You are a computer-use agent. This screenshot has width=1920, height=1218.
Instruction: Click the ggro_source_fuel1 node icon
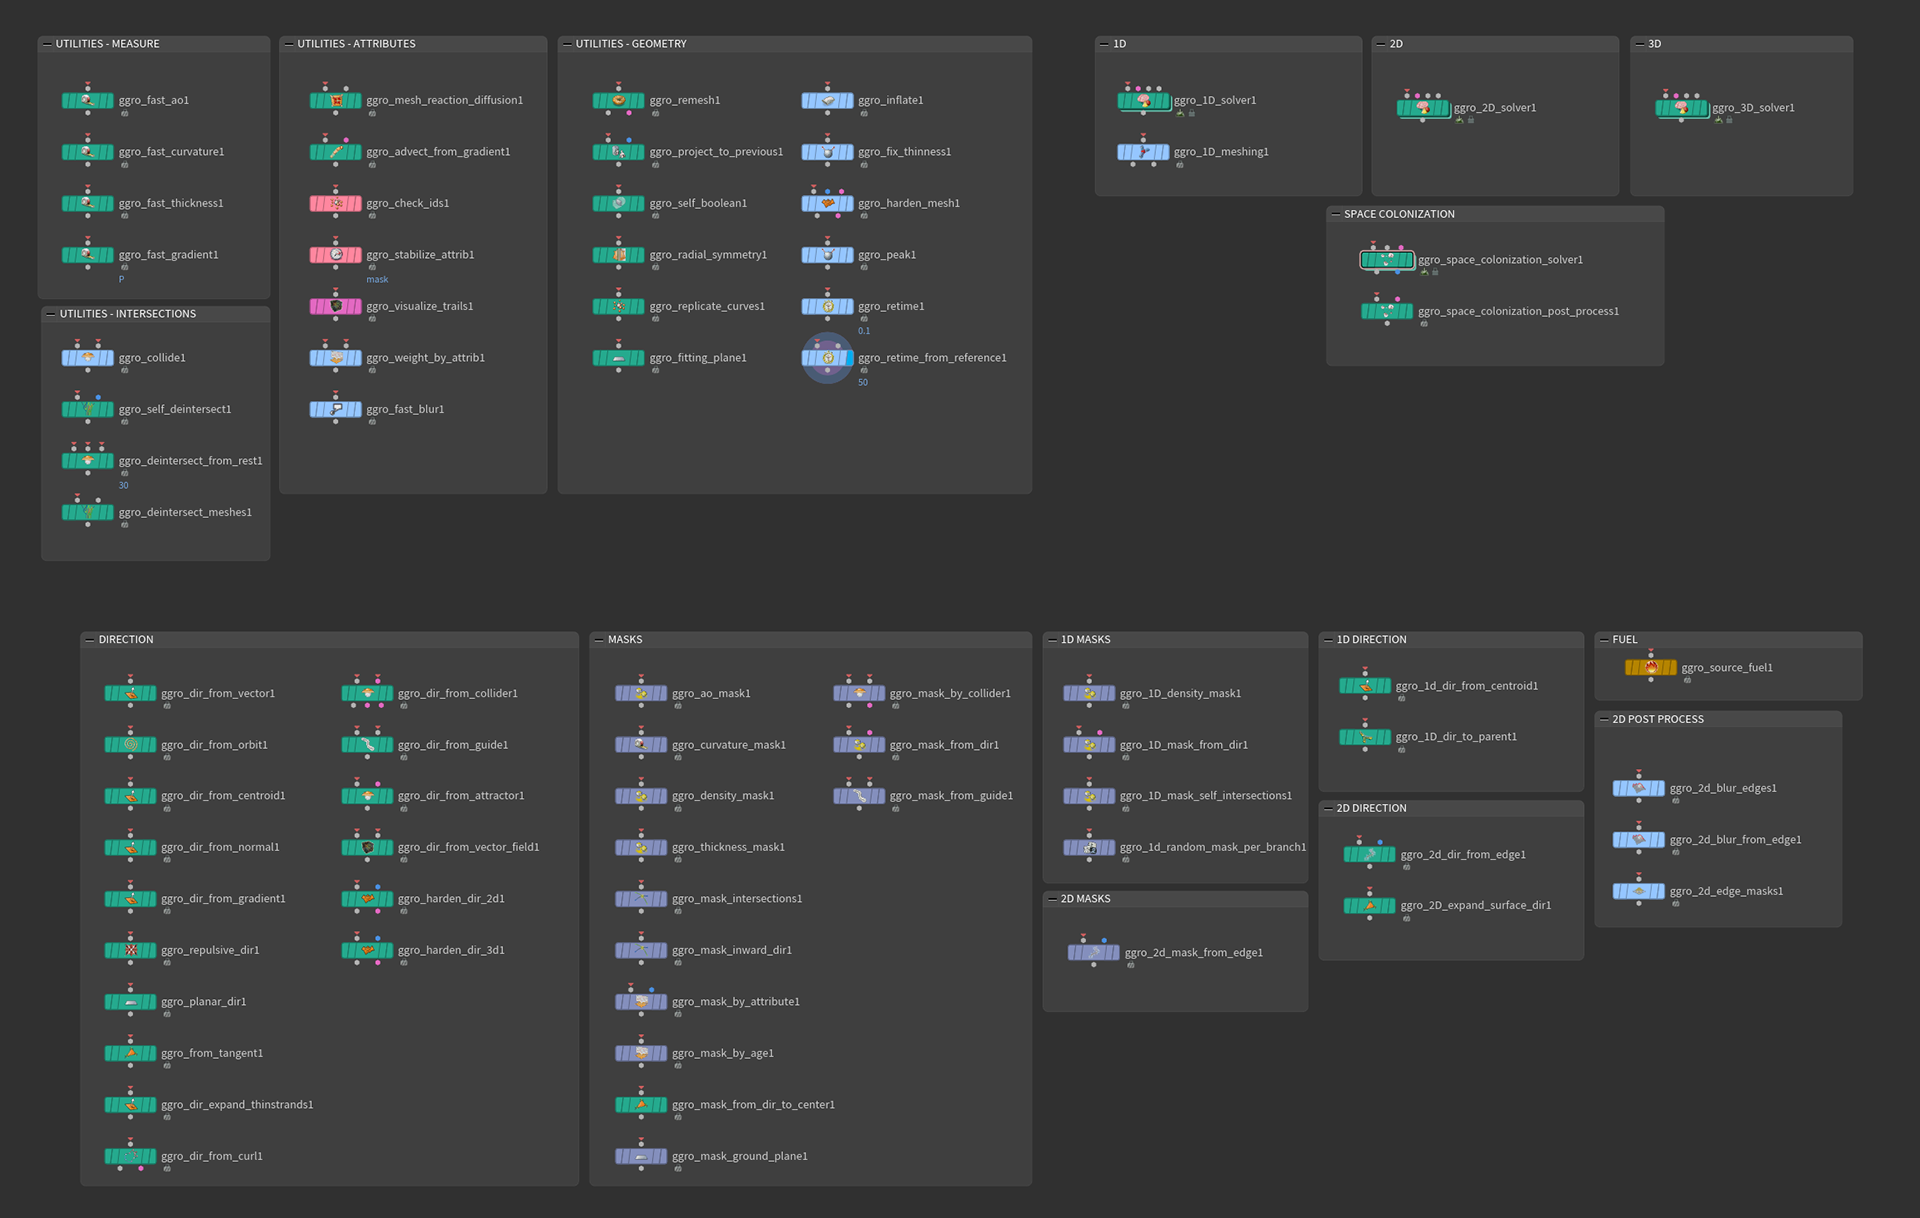[1651, 667]
